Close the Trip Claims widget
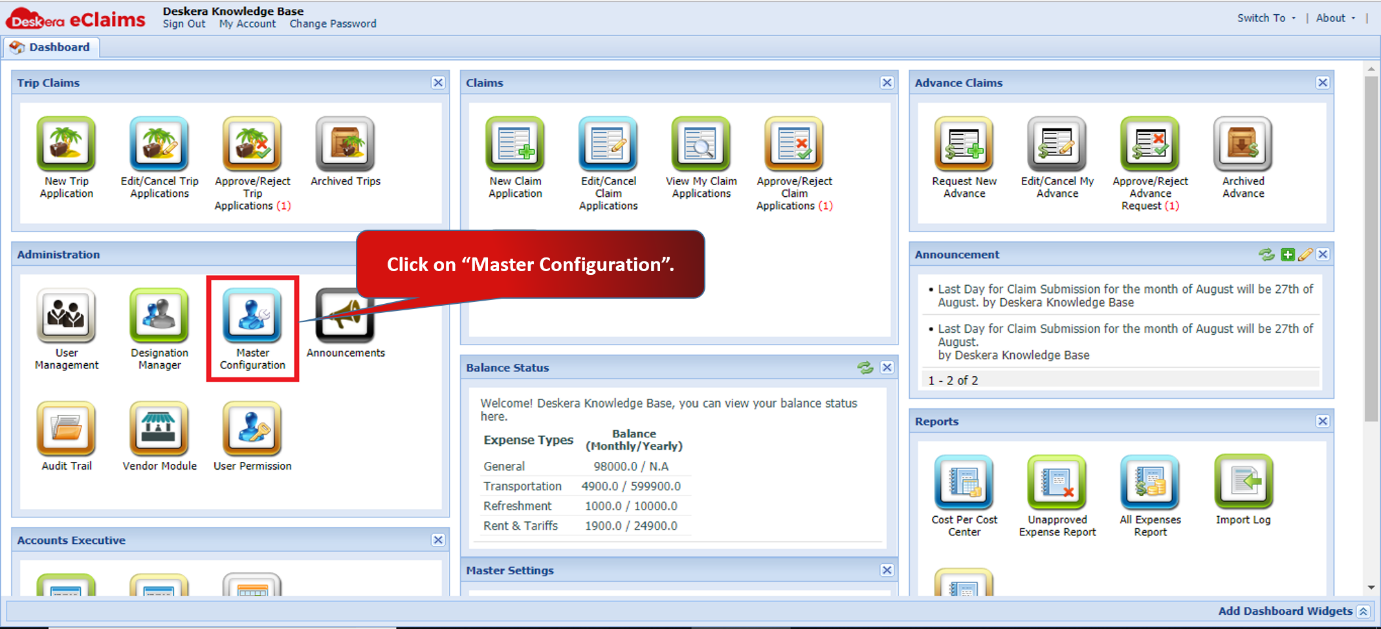The width and height of the screenshot is (1381, 629). pyautogui.click(x=438, y=83)
